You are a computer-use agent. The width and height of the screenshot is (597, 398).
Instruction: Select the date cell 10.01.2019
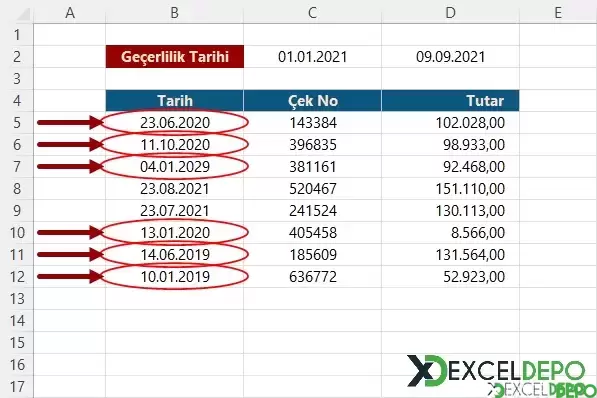coord(175,277)
